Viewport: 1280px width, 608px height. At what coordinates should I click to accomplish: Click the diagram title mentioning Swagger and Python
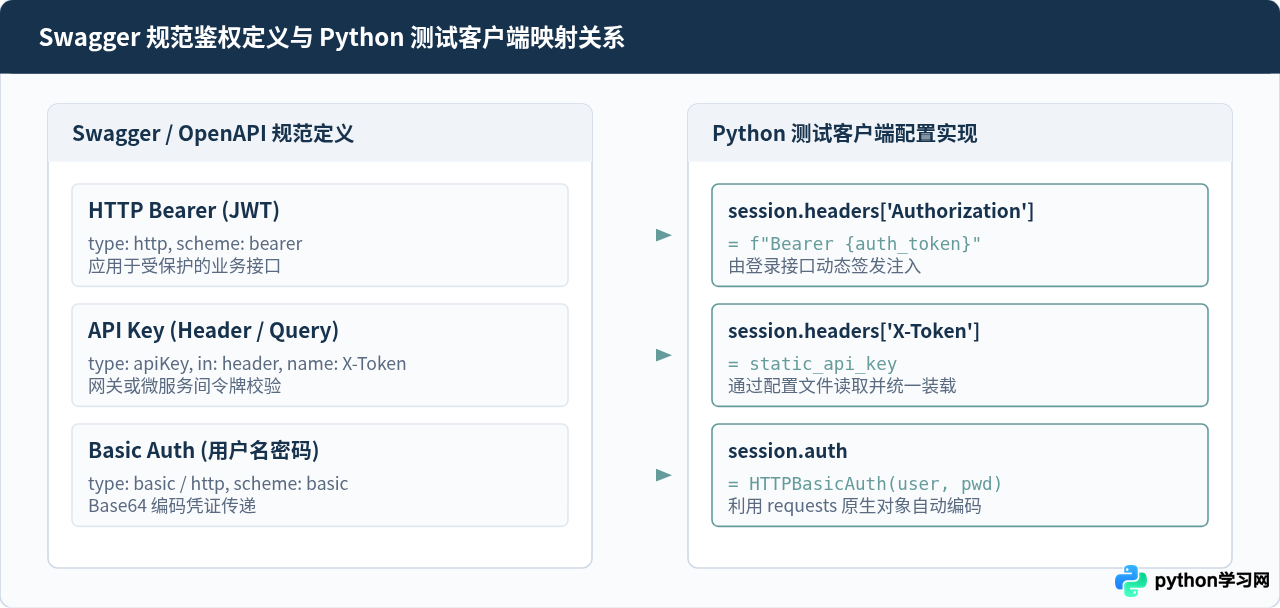coord(331,38)
